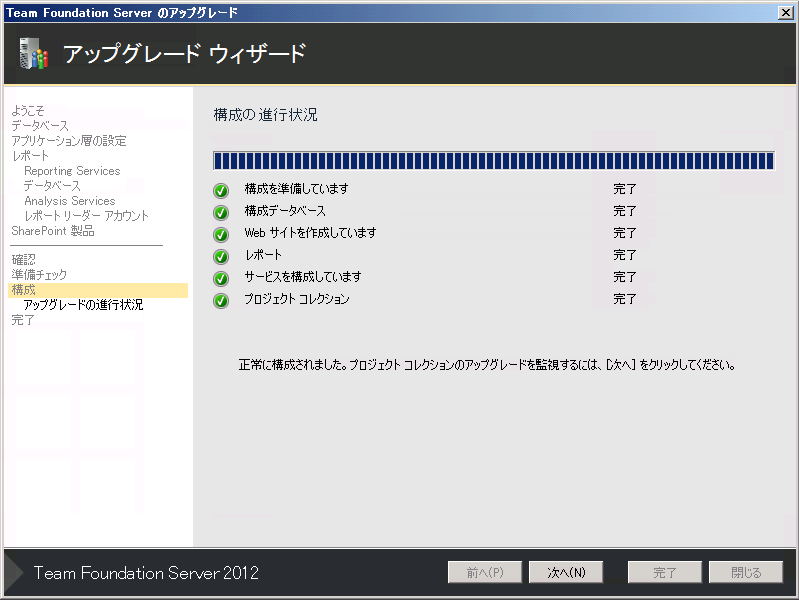Select the レポート sidebar section
The width and height of the screenshot is (799, 600).
coord(30,155)
